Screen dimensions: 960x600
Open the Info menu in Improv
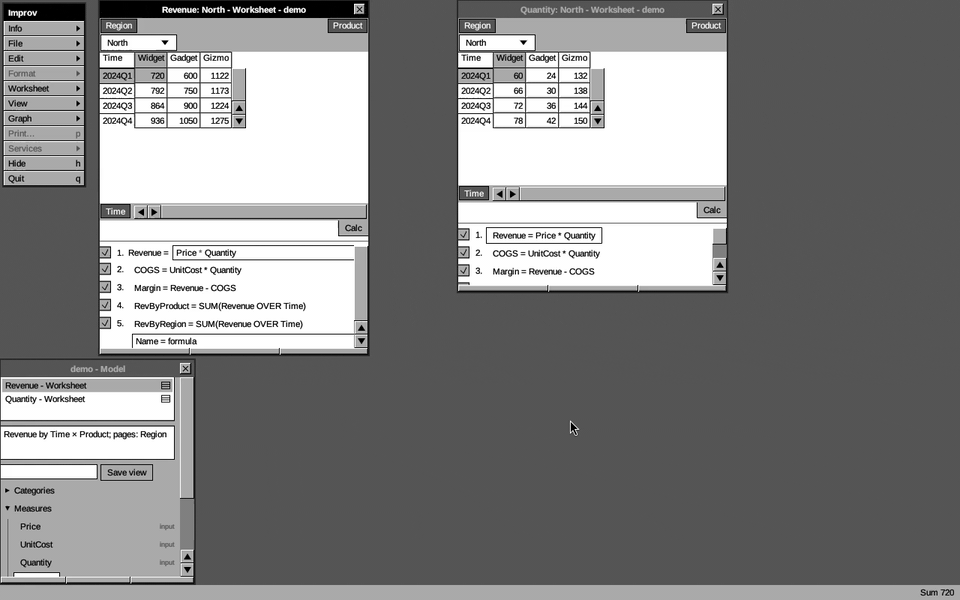point(43,28)
